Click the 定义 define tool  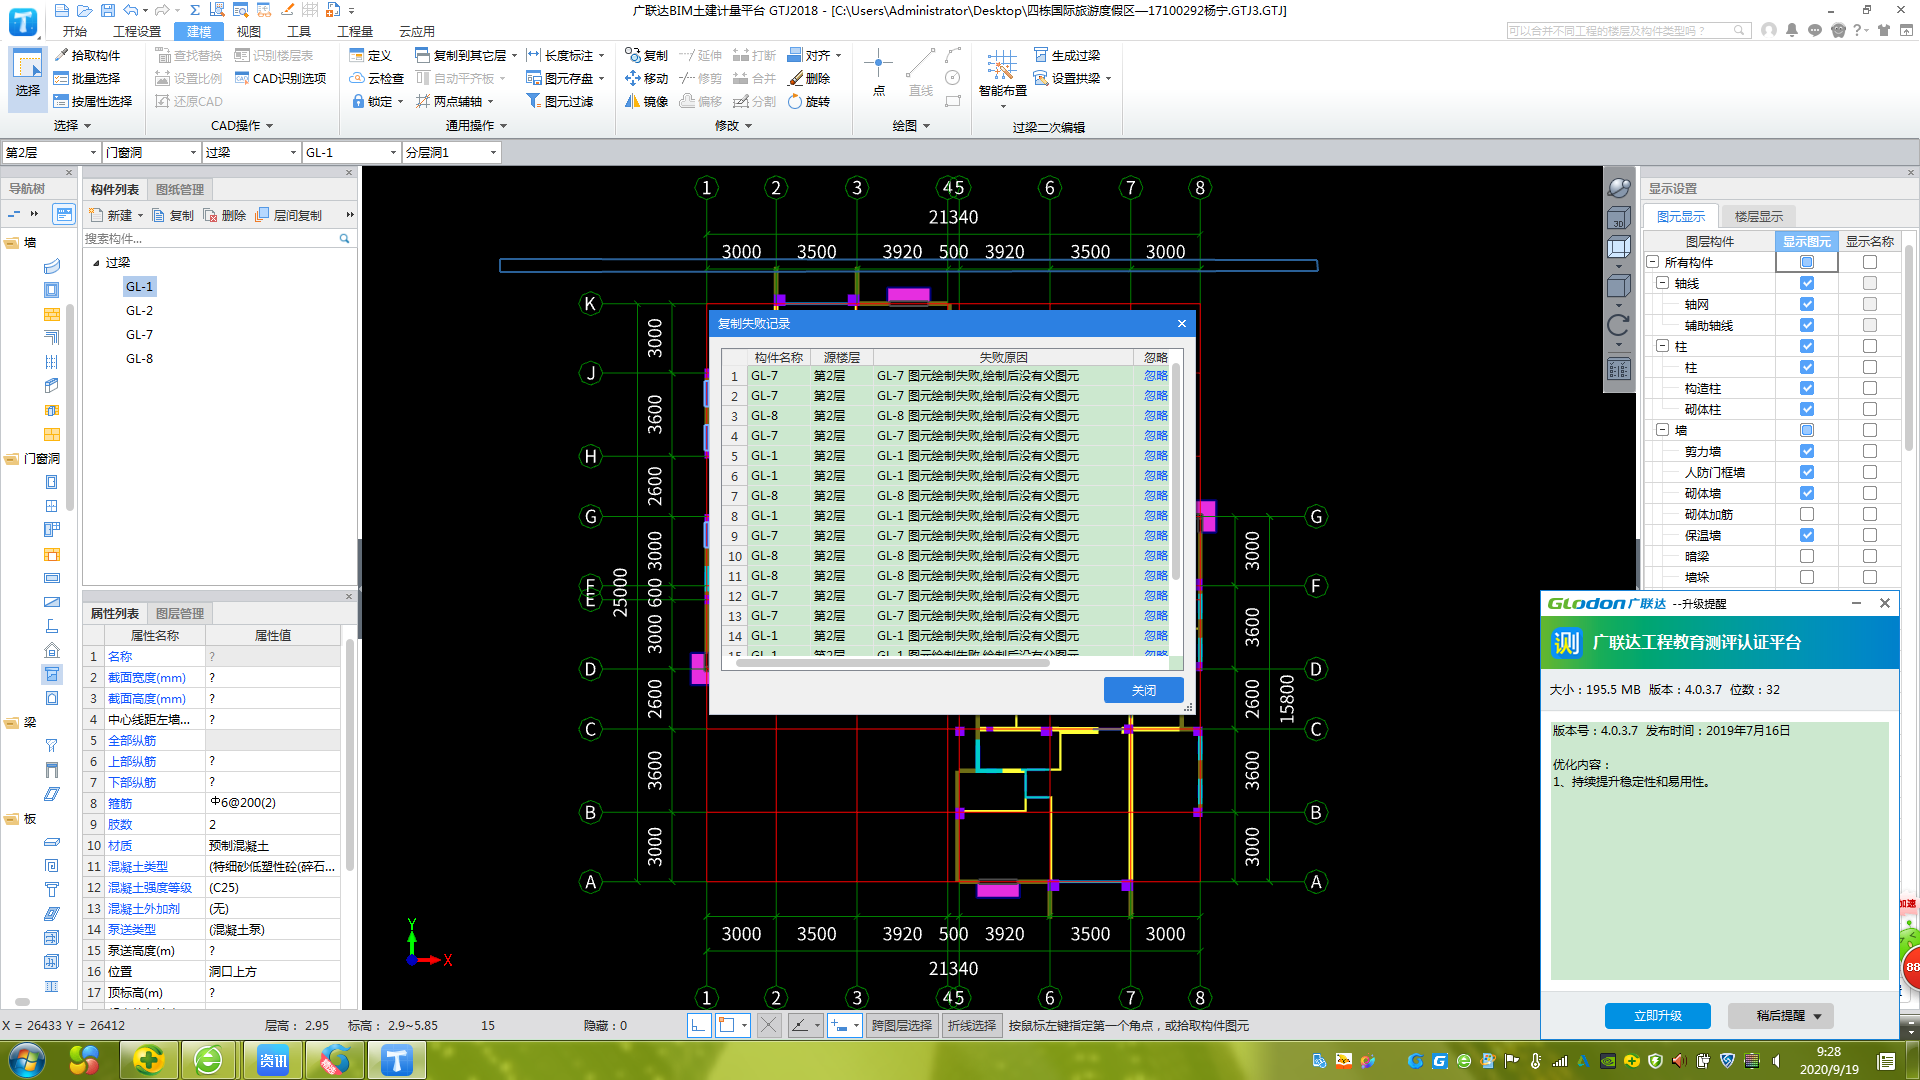coord(371,55)
